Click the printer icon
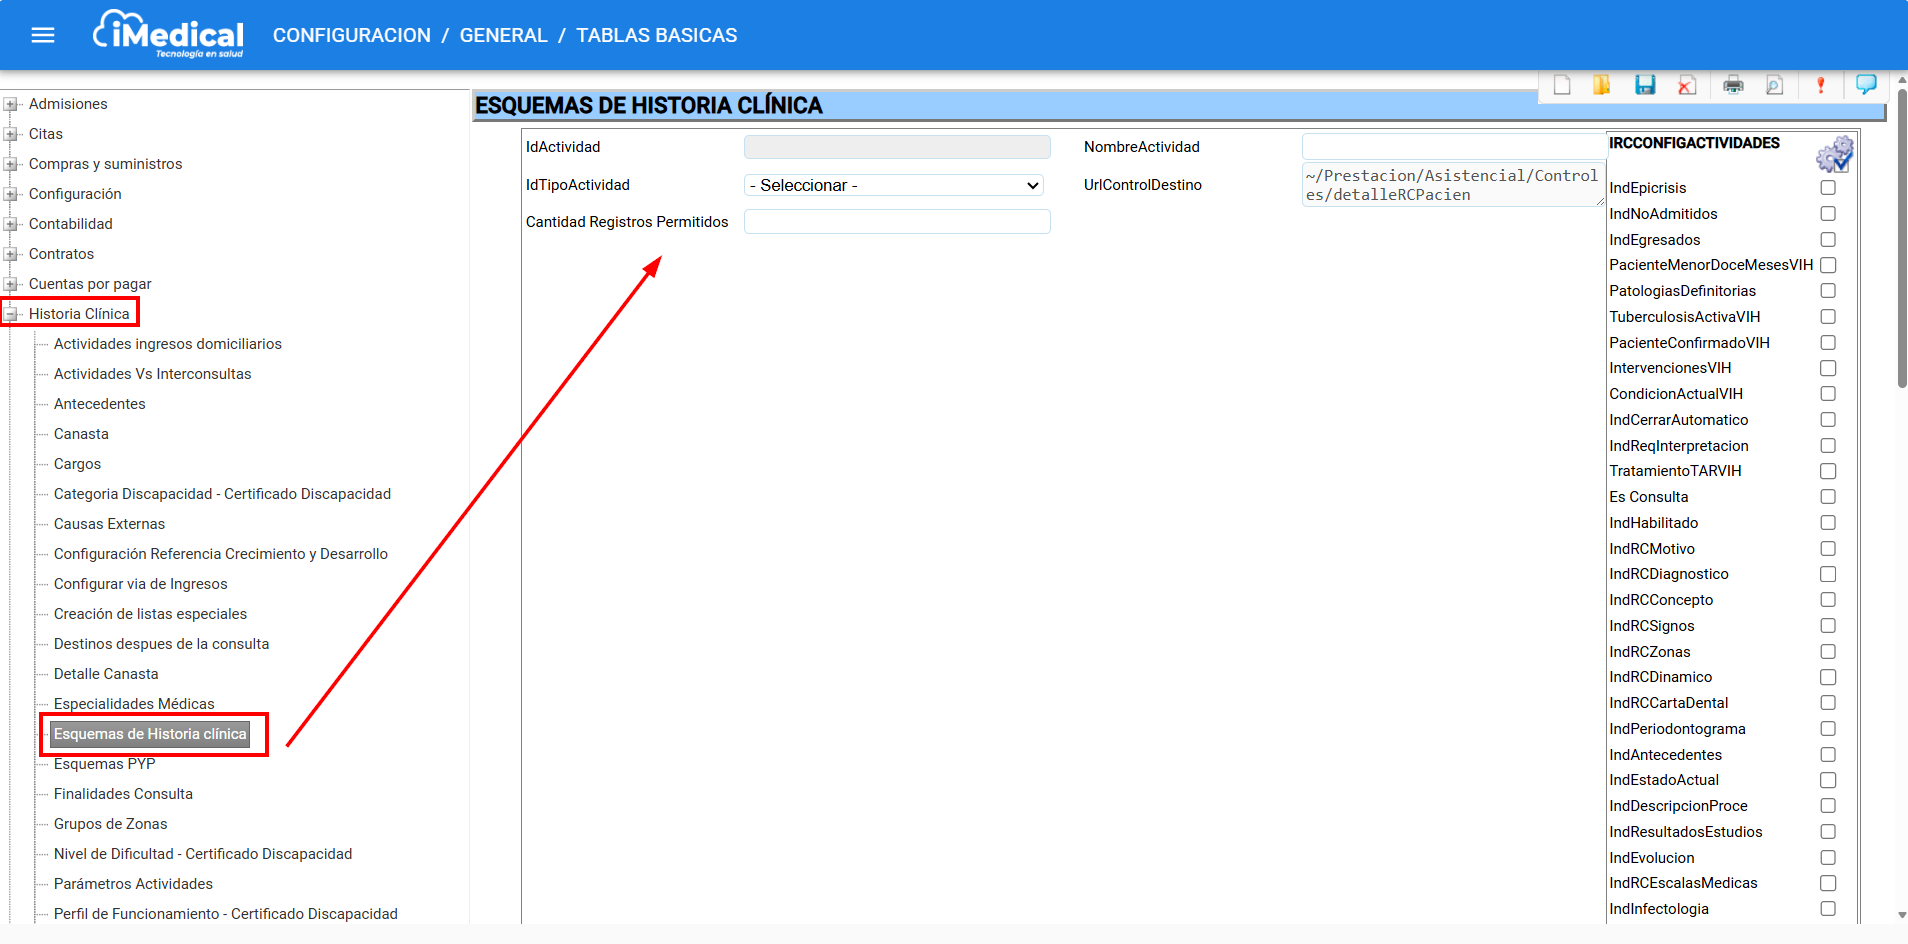 (x=1733, y=85)
